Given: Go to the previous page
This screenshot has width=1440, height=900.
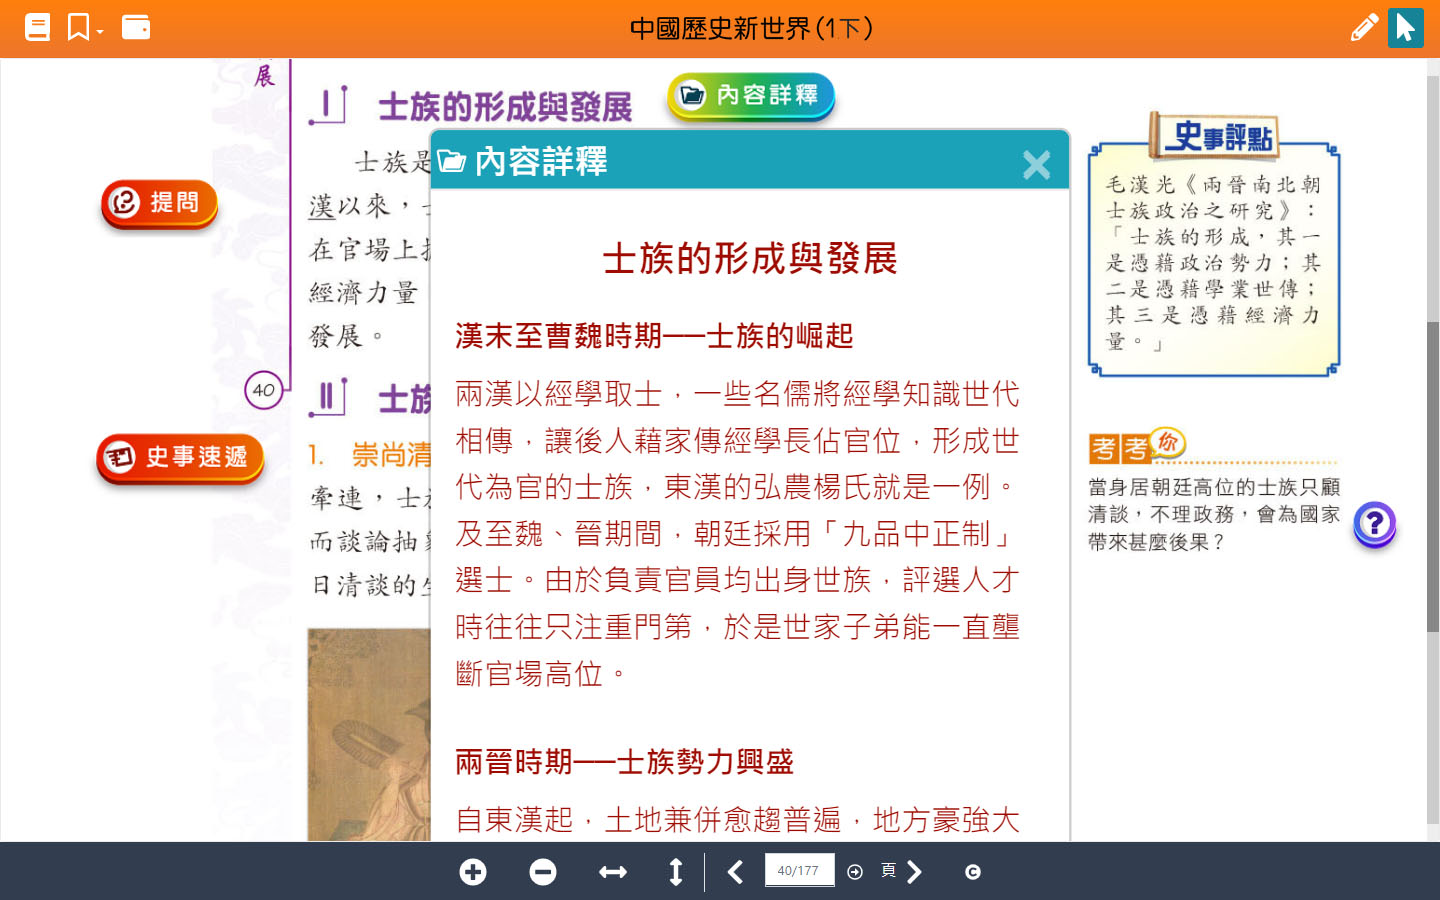Looking at the screenshot, I should tap(735, 872).
